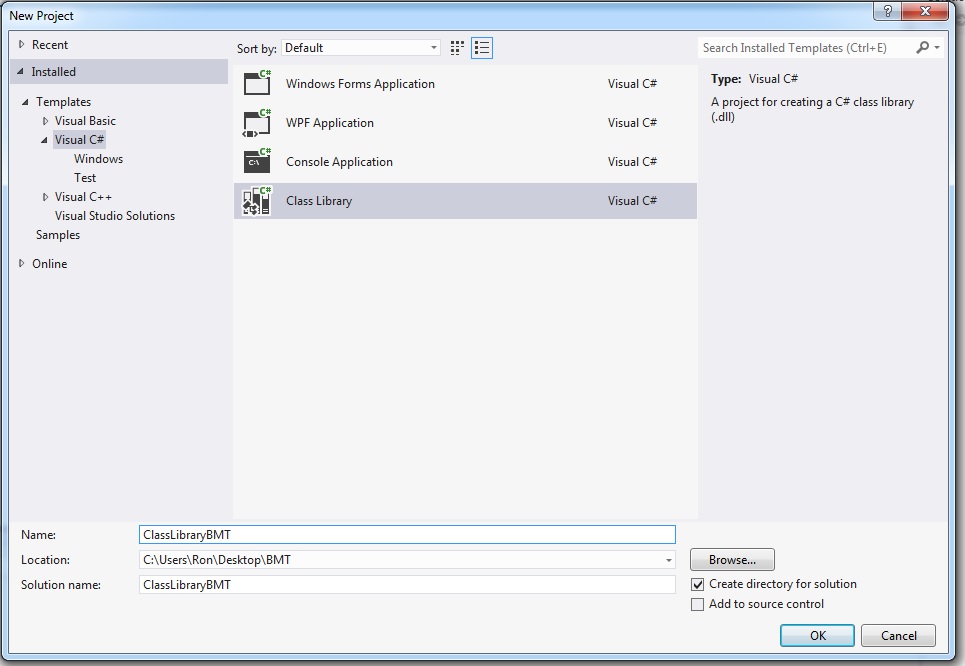Image resolution: width=965 pixels, height=666 pixels.
Task: Click the search magnifier icon
Action: click(x=923, y=47)
